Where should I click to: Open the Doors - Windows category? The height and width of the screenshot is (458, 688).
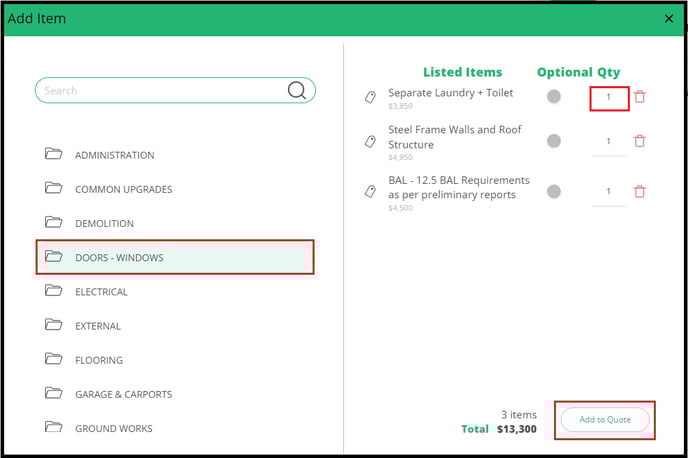[175, 257]
